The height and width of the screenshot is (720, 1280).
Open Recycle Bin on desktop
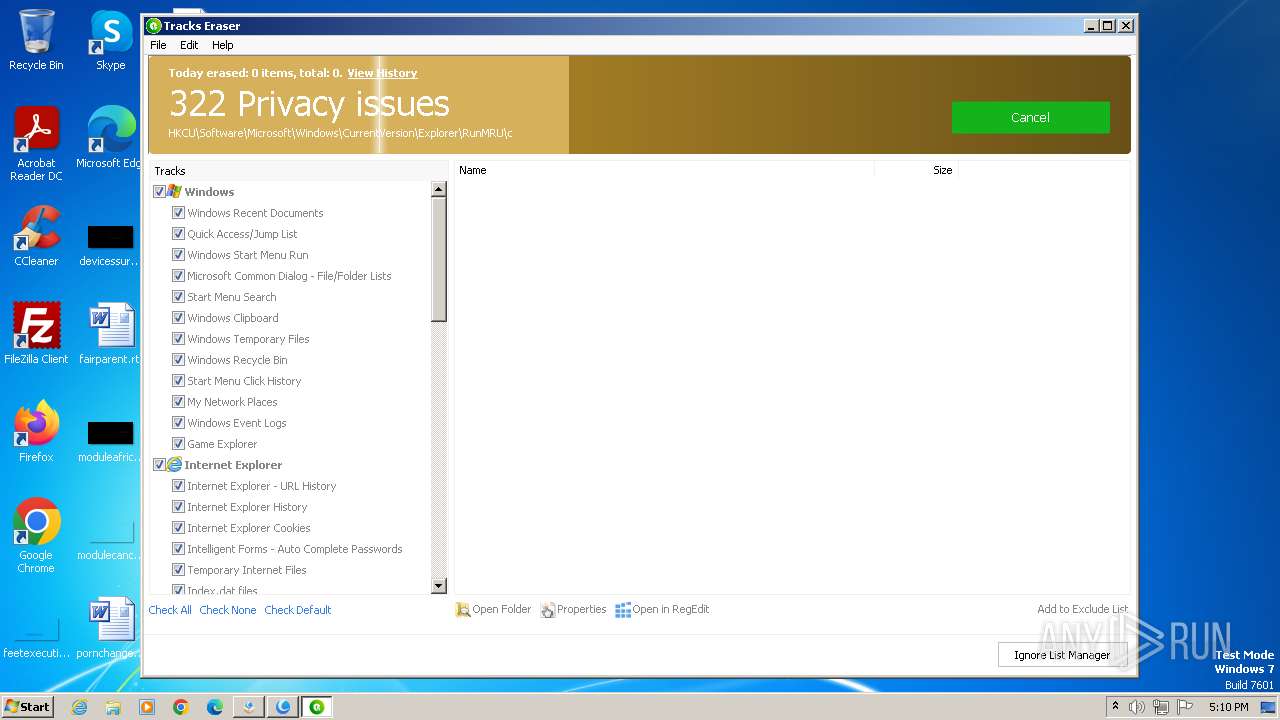pyautogui.click(x=36, y=40)
